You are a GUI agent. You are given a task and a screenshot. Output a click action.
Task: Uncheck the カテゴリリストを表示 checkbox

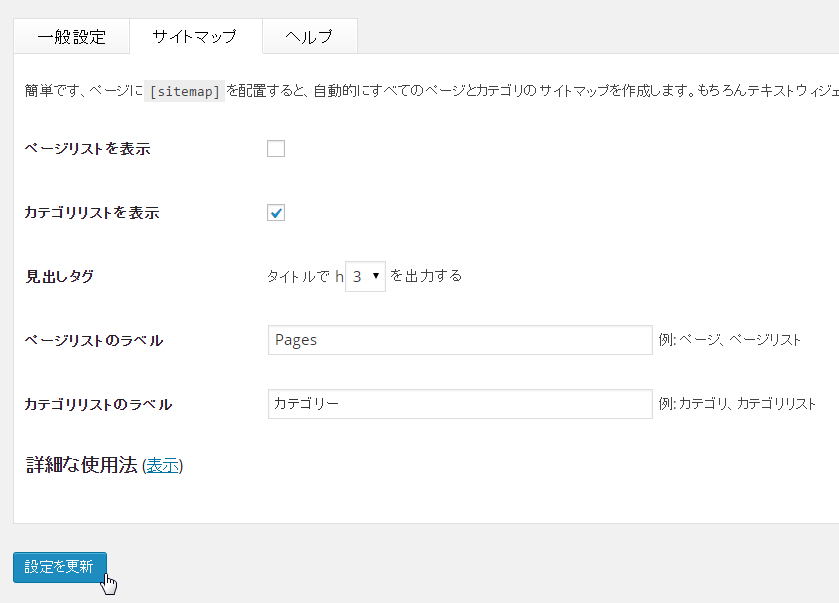click(276, 212)
